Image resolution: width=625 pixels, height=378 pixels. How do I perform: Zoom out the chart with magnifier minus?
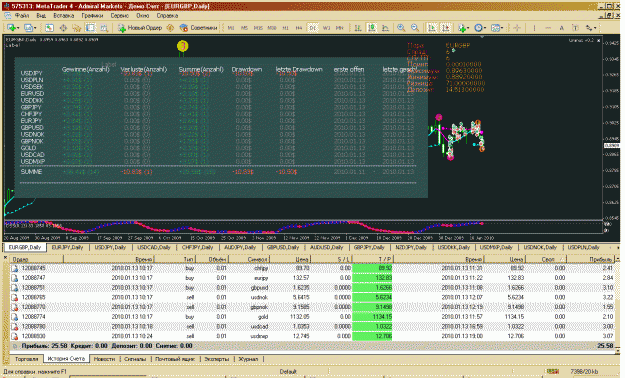coord(415,28)
